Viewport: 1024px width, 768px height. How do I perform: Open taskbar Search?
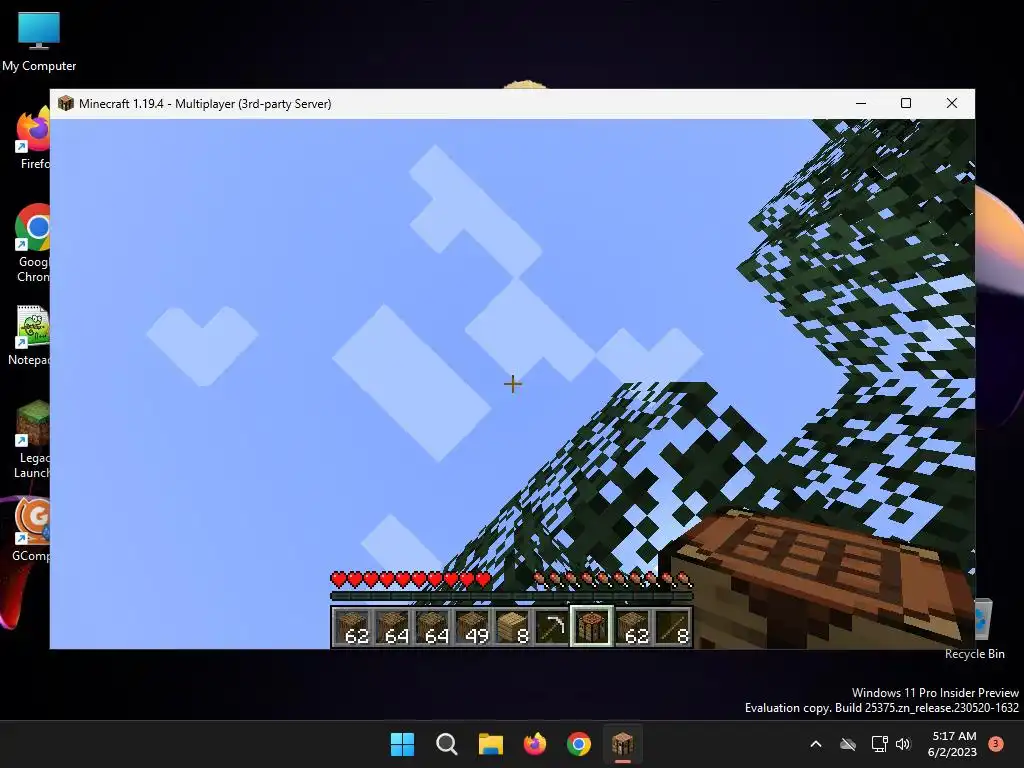coord(447,744)
